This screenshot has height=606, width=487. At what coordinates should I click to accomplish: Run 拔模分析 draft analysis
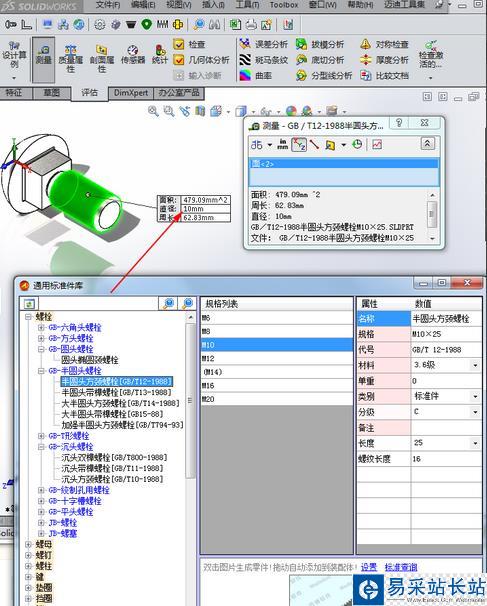[320, 44]
